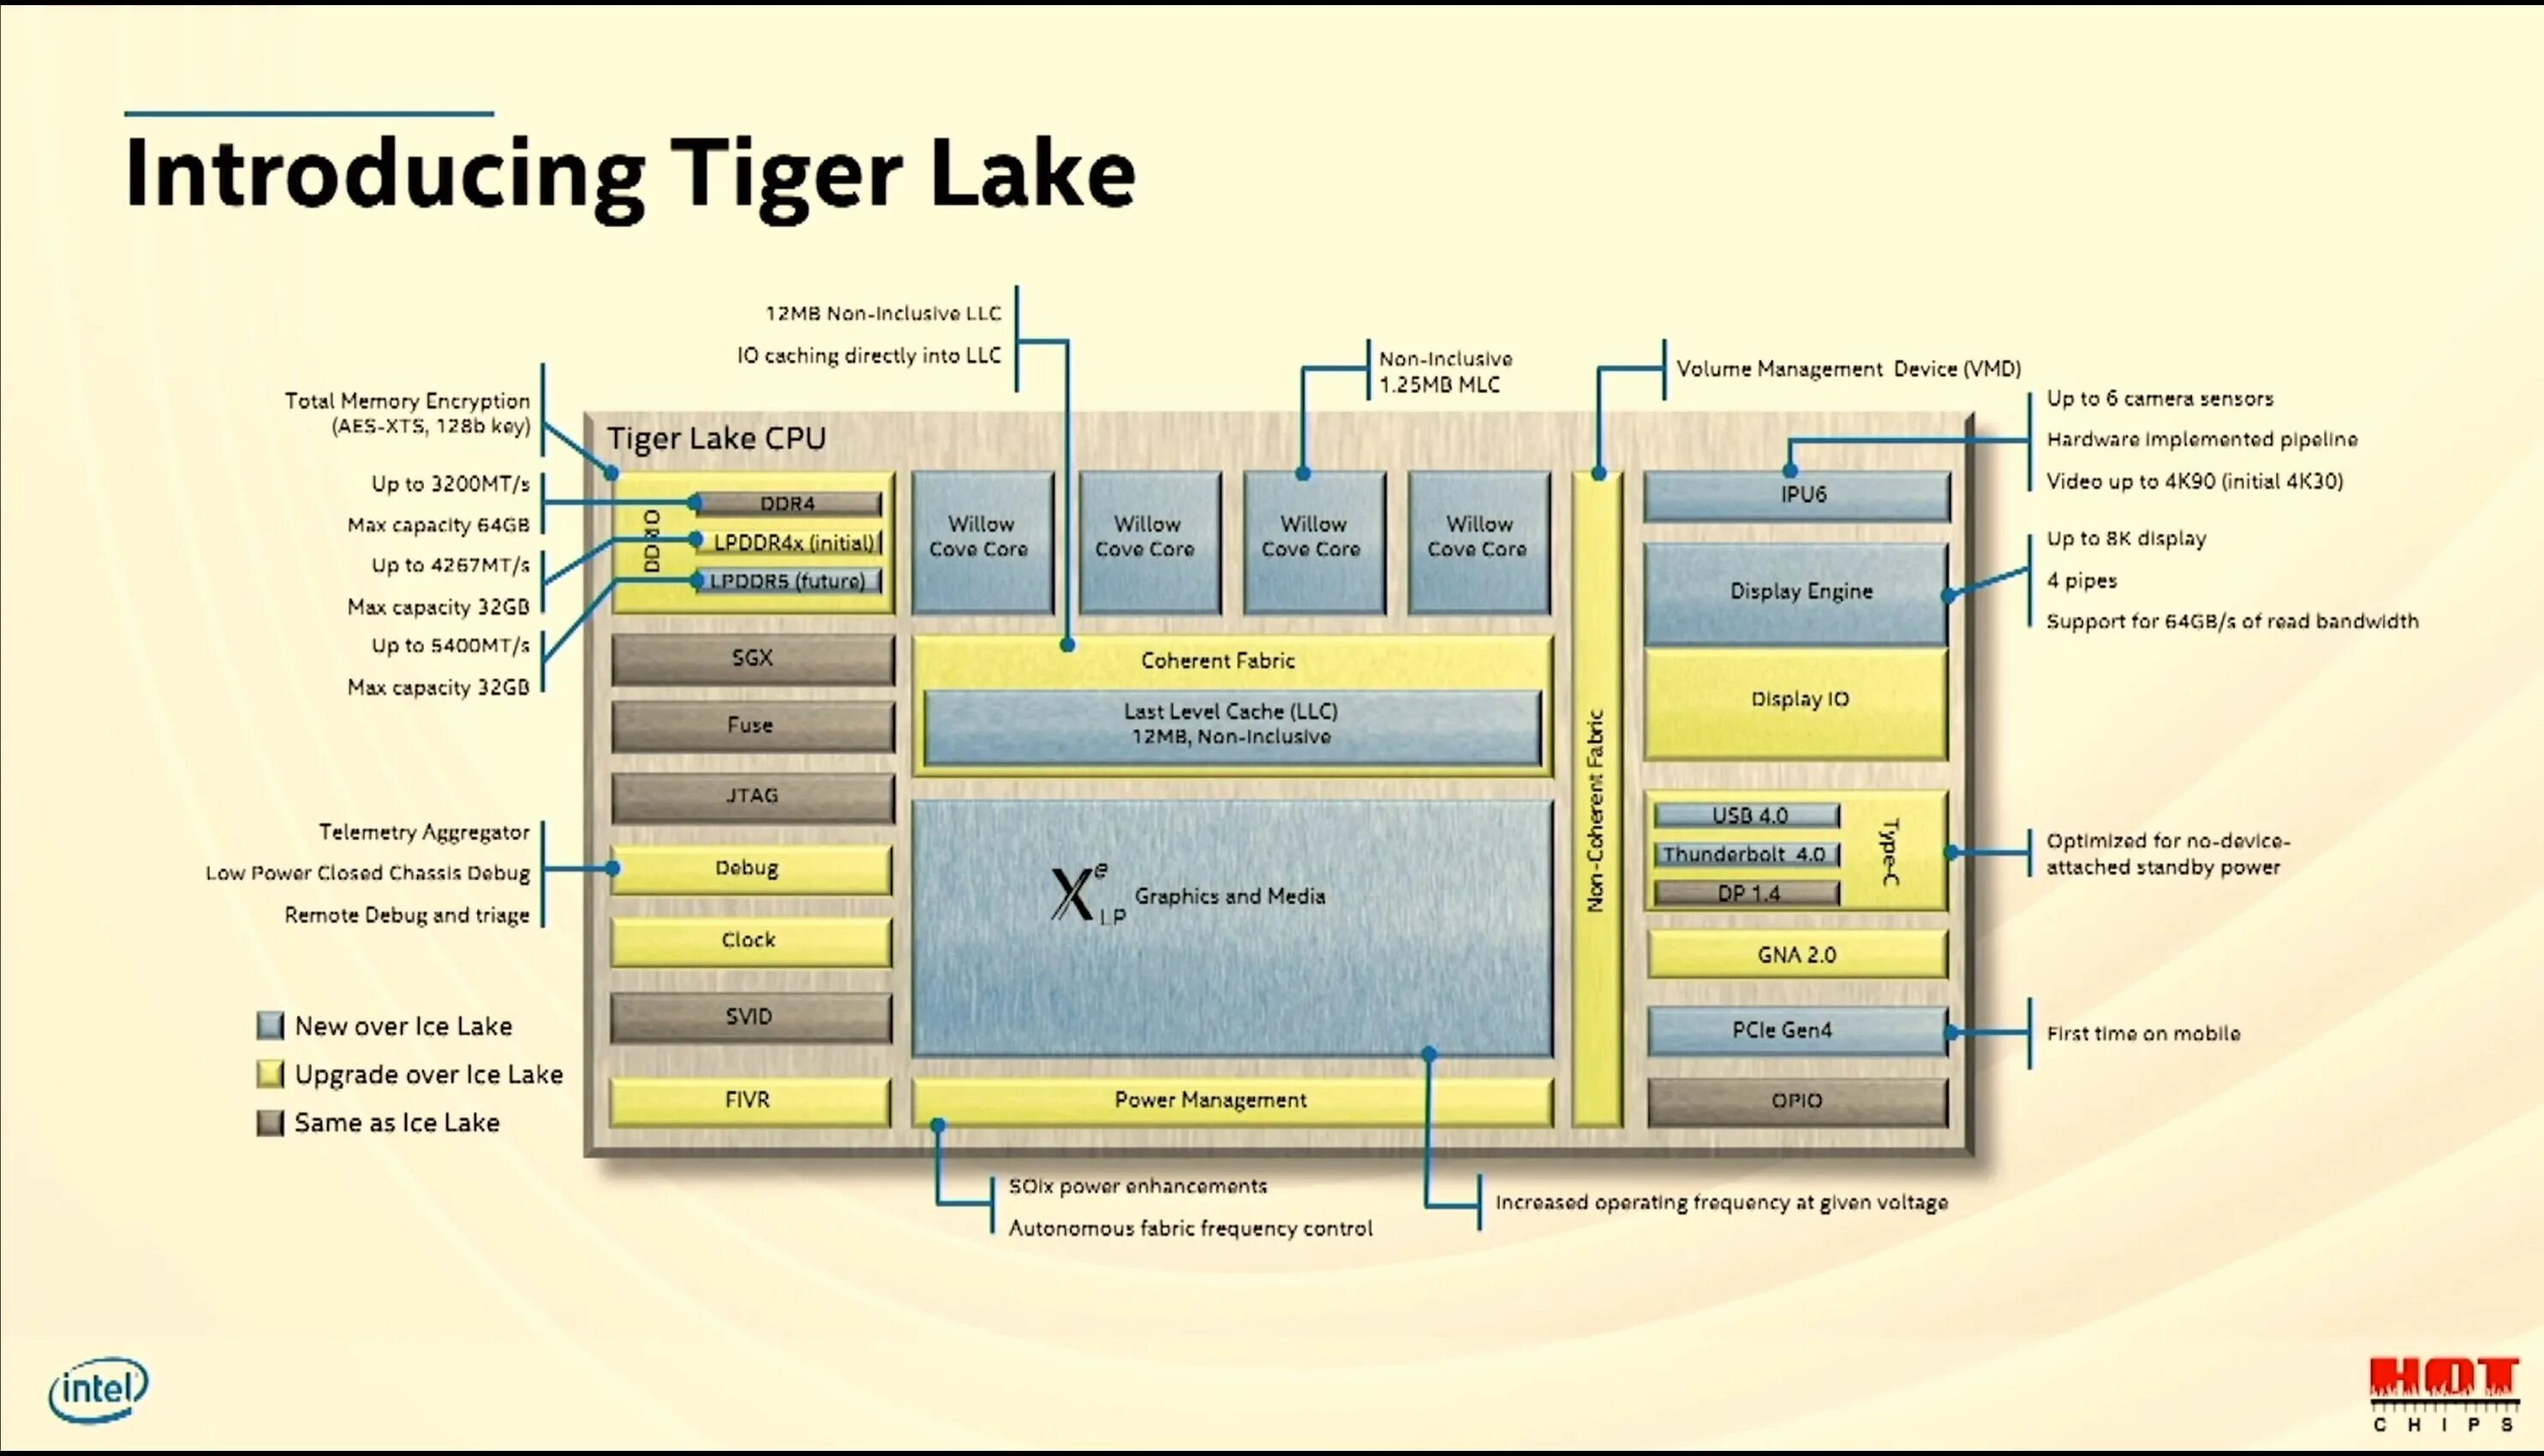This screenshot has height=1456, width=2544.
Task: Select the USB 4.0 block icon
Action: tap(1747, 813)
